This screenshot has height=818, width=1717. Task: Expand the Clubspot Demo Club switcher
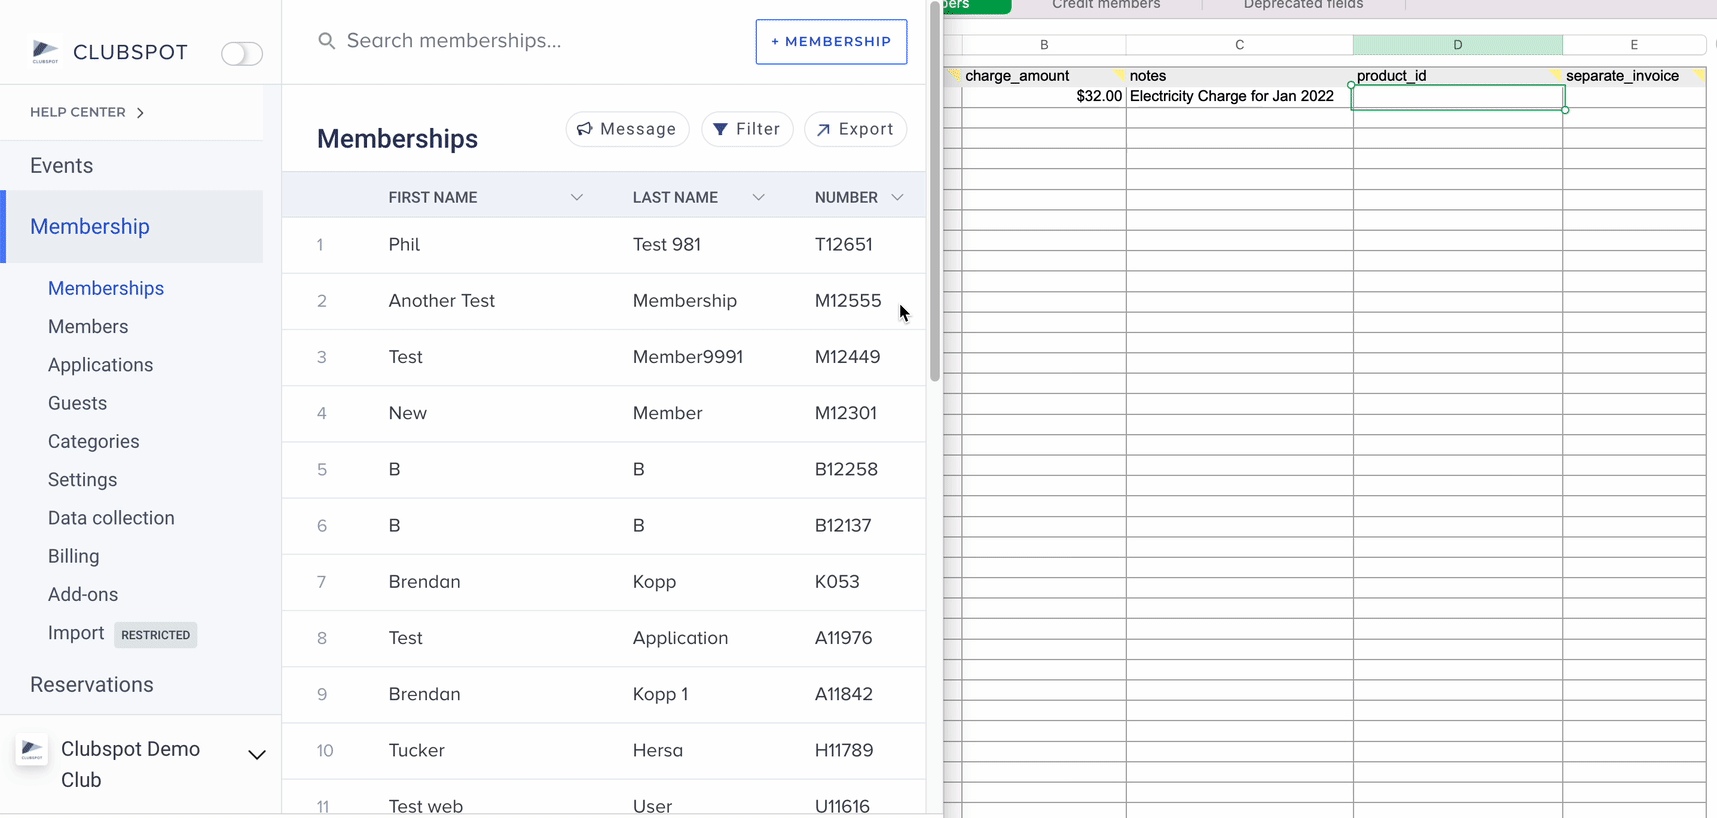256,755
